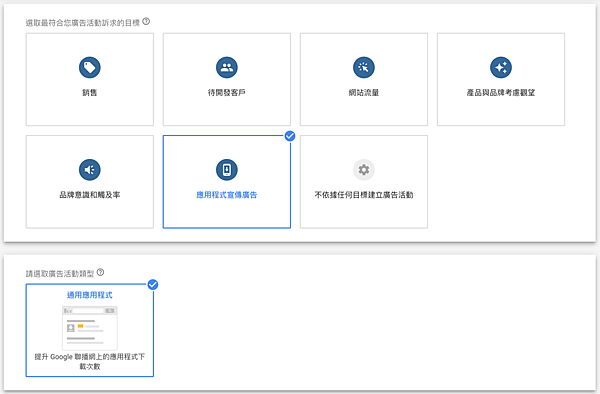Click heading 選取最符合您廣告活動訴求的目標
600x394 pixels.
83,23
